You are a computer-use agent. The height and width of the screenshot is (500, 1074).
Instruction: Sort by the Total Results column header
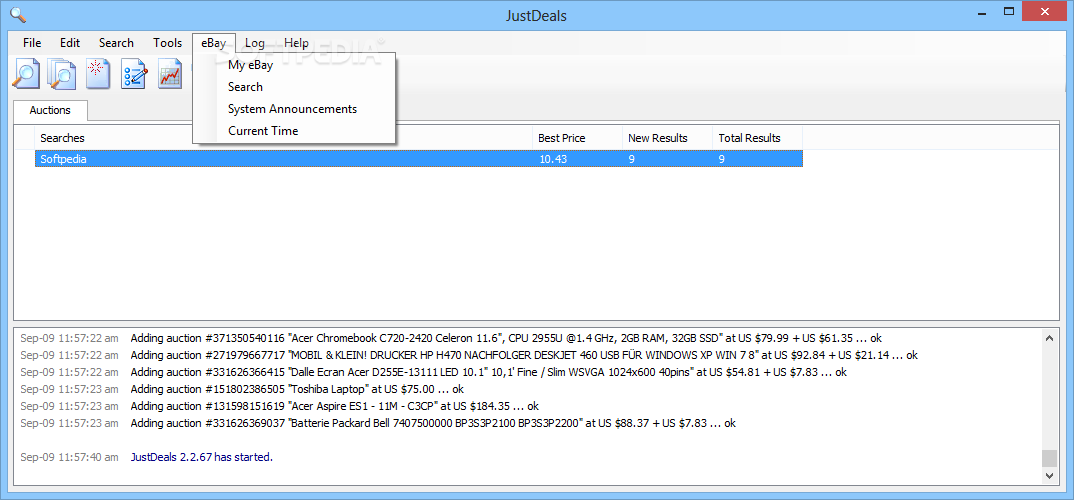pos(758,138)
